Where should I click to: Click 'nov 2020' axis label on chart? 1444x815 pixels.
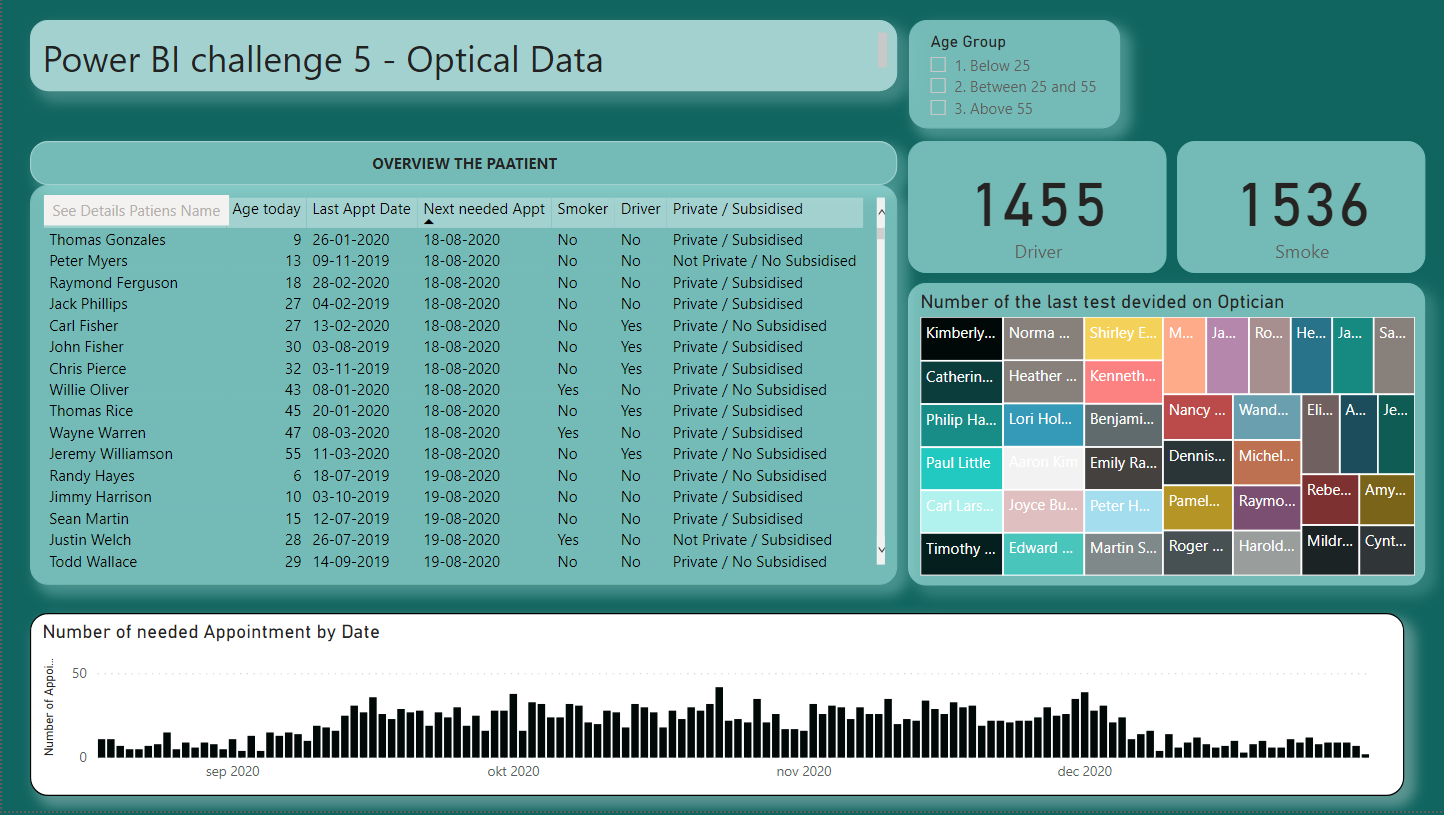click(x=804, y=771)
